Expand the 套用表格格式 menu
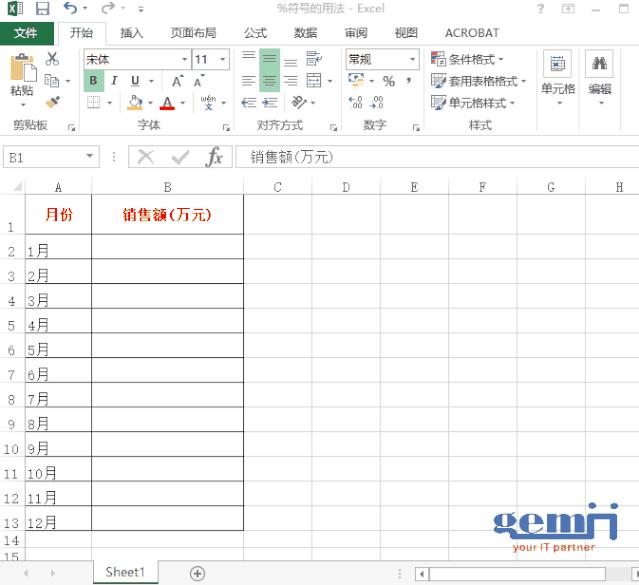 tap(478, 81)
